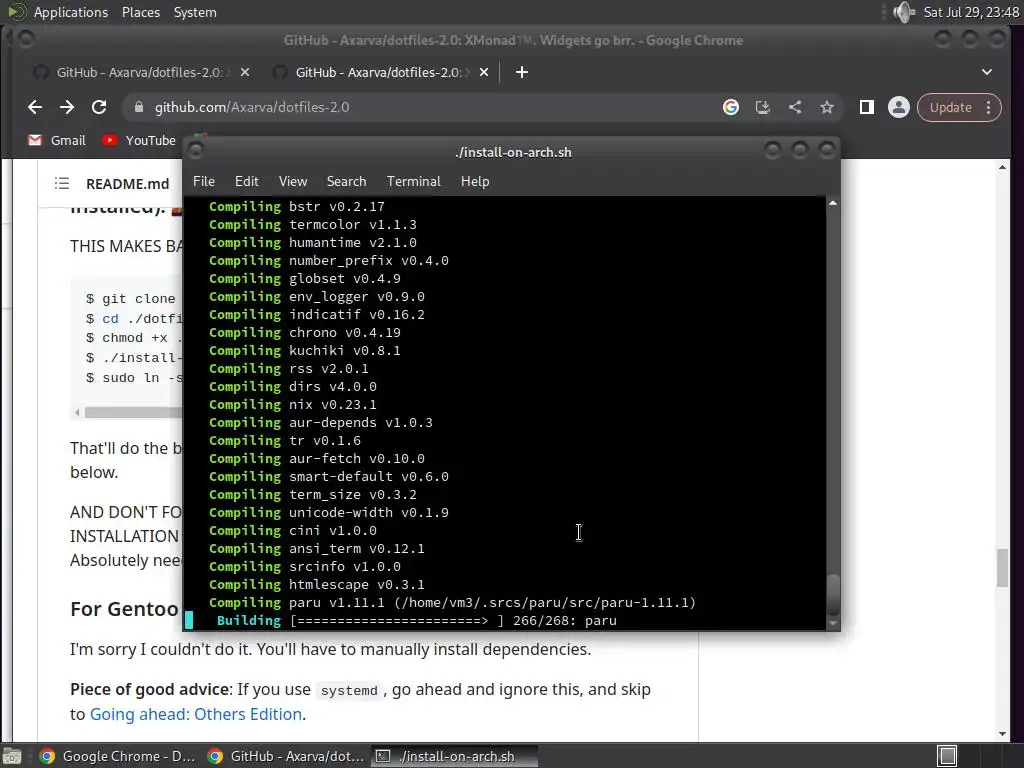Image resolution: width=1024 pixels, height=768 pixels.
Task: Switch to the second GitHub dotfiles tab
Action: 379,72
